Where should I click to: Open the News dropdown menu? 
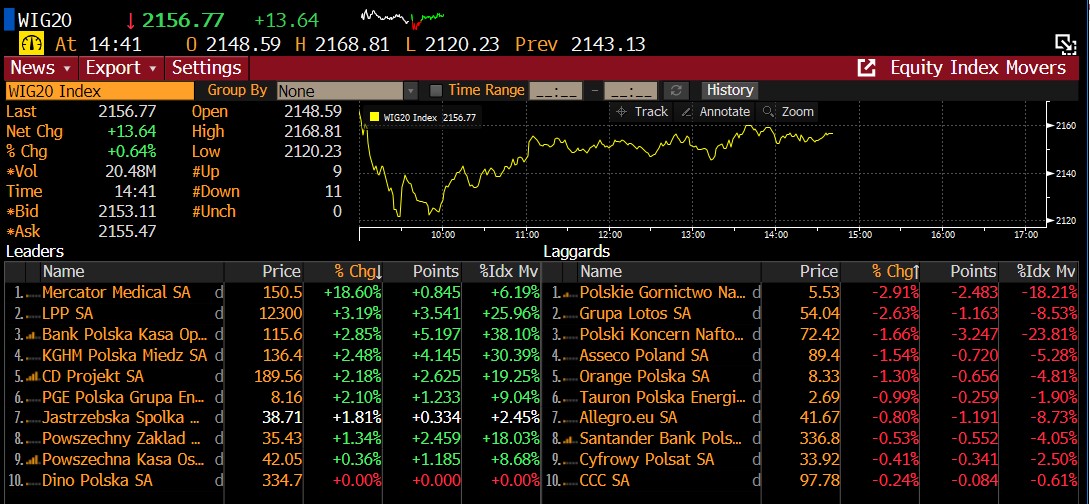coord(41,67)
